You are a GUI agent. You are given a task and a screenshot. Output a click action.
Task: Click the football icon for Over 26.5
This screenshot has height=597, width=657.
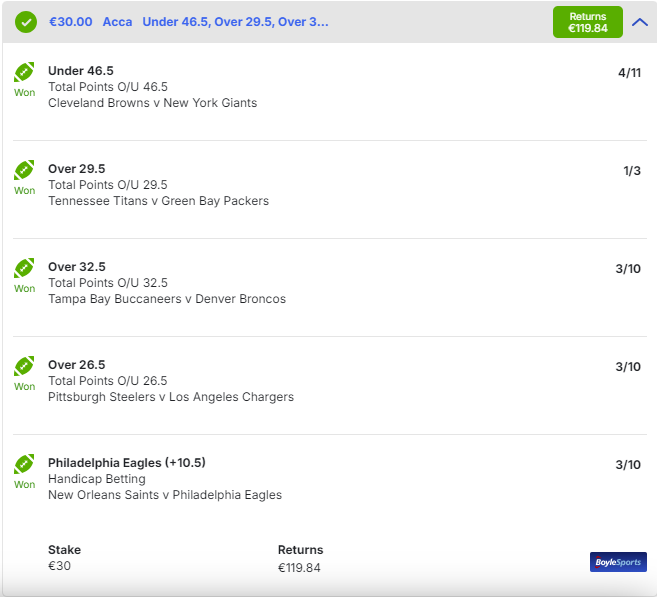pos(24,366)
